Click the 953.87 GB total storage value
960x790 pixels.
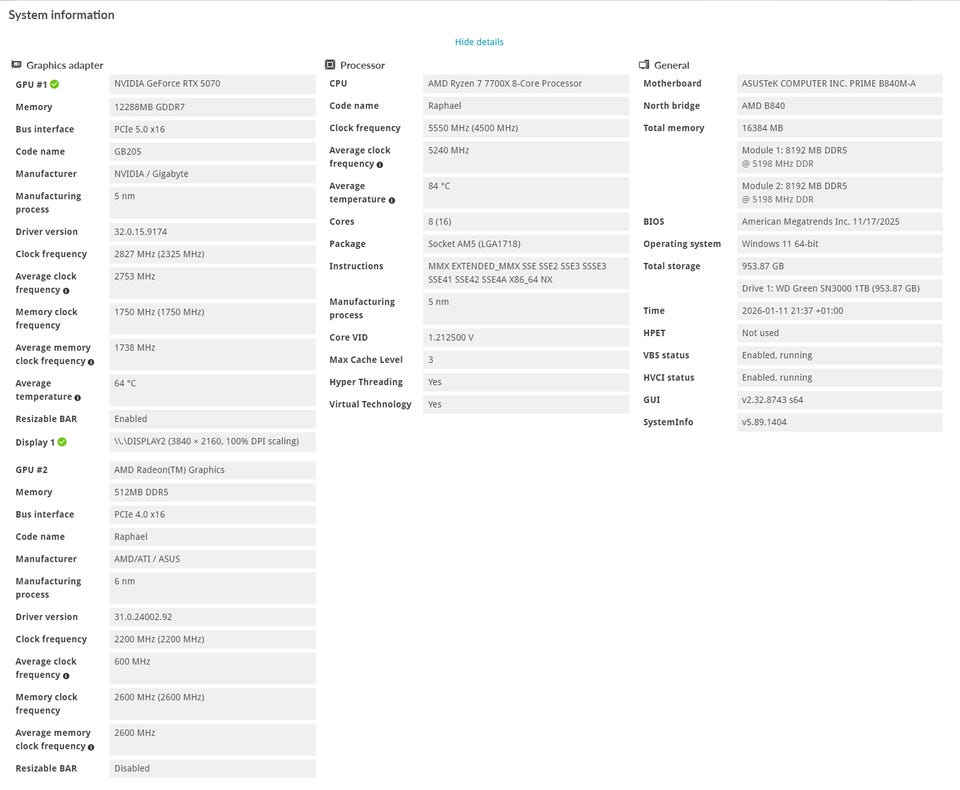[840, 266]
